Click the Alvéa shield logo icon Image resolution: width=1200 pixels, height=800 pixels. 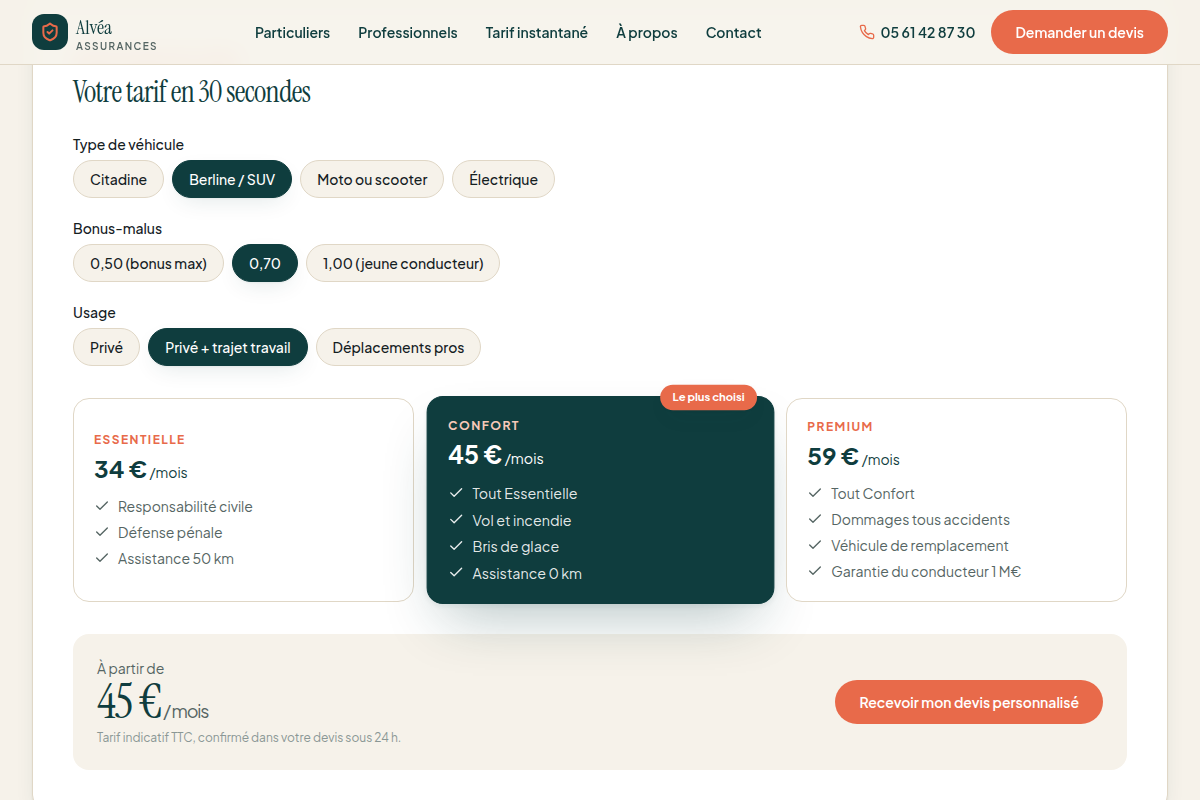50,32
